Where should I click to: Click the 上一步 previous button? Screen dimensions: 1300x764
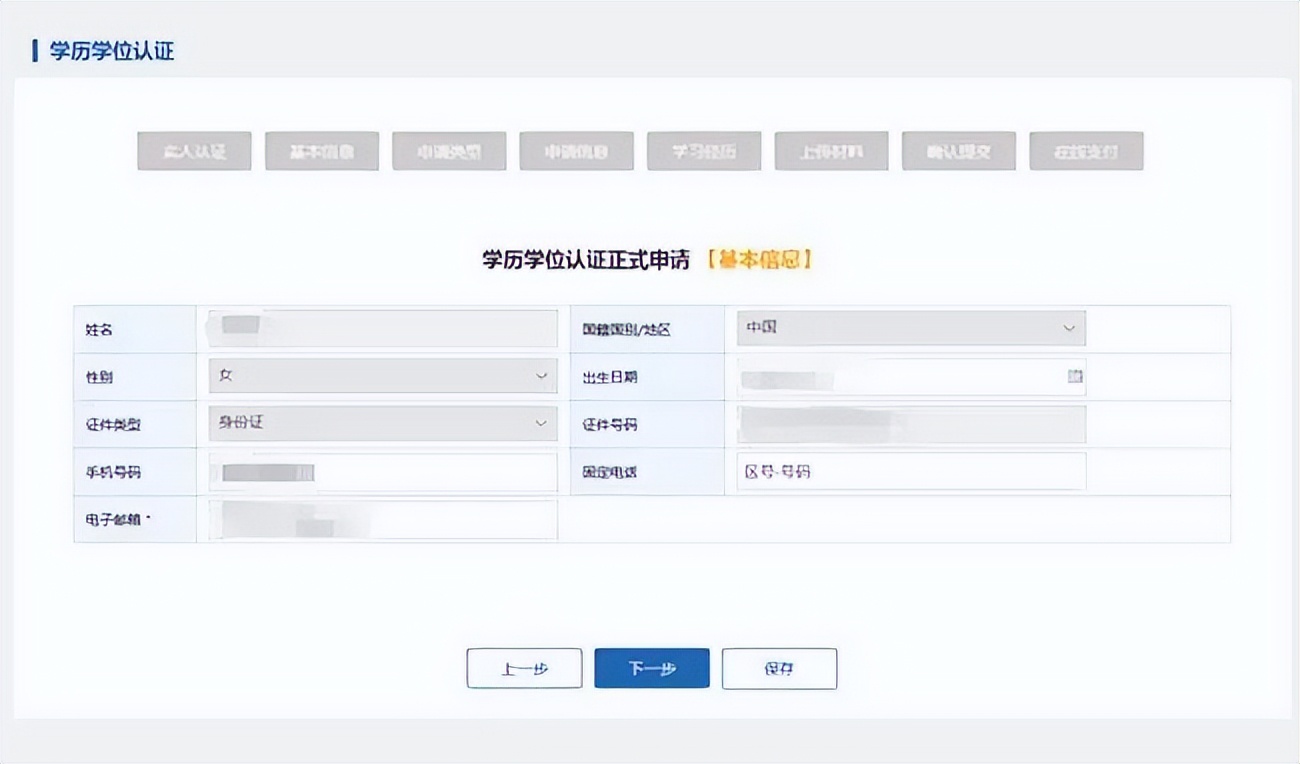click(x=523, y=668)
